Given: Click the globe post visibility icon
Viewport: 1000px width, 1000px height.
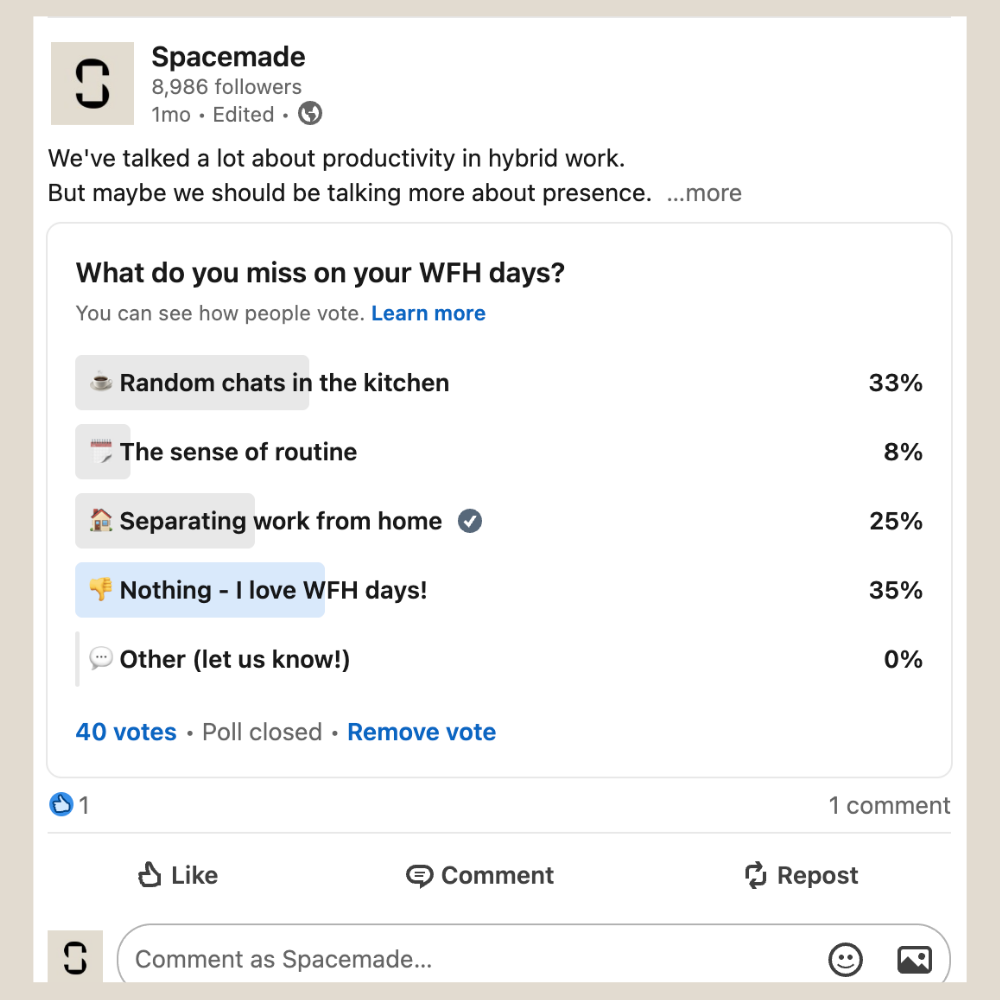Looking at the screenshot, I should pos(309,114).
